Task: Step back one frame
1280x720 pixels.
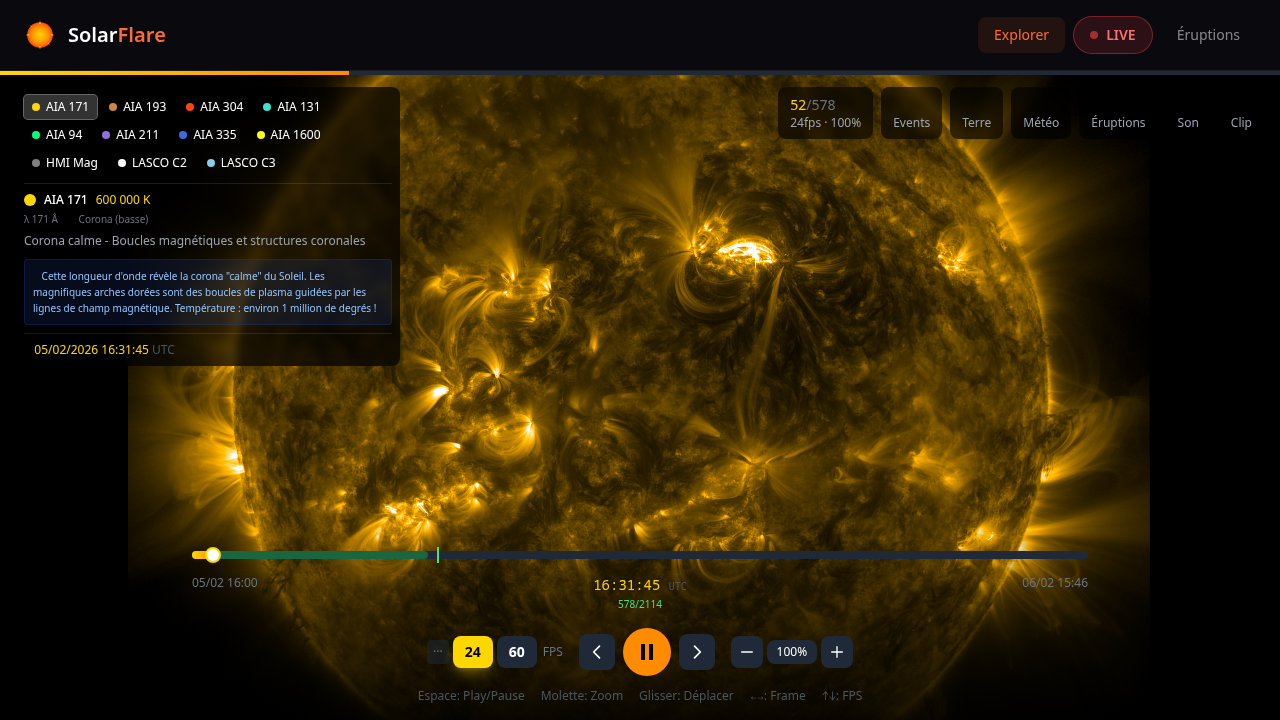Action: [x=597, y=652]
